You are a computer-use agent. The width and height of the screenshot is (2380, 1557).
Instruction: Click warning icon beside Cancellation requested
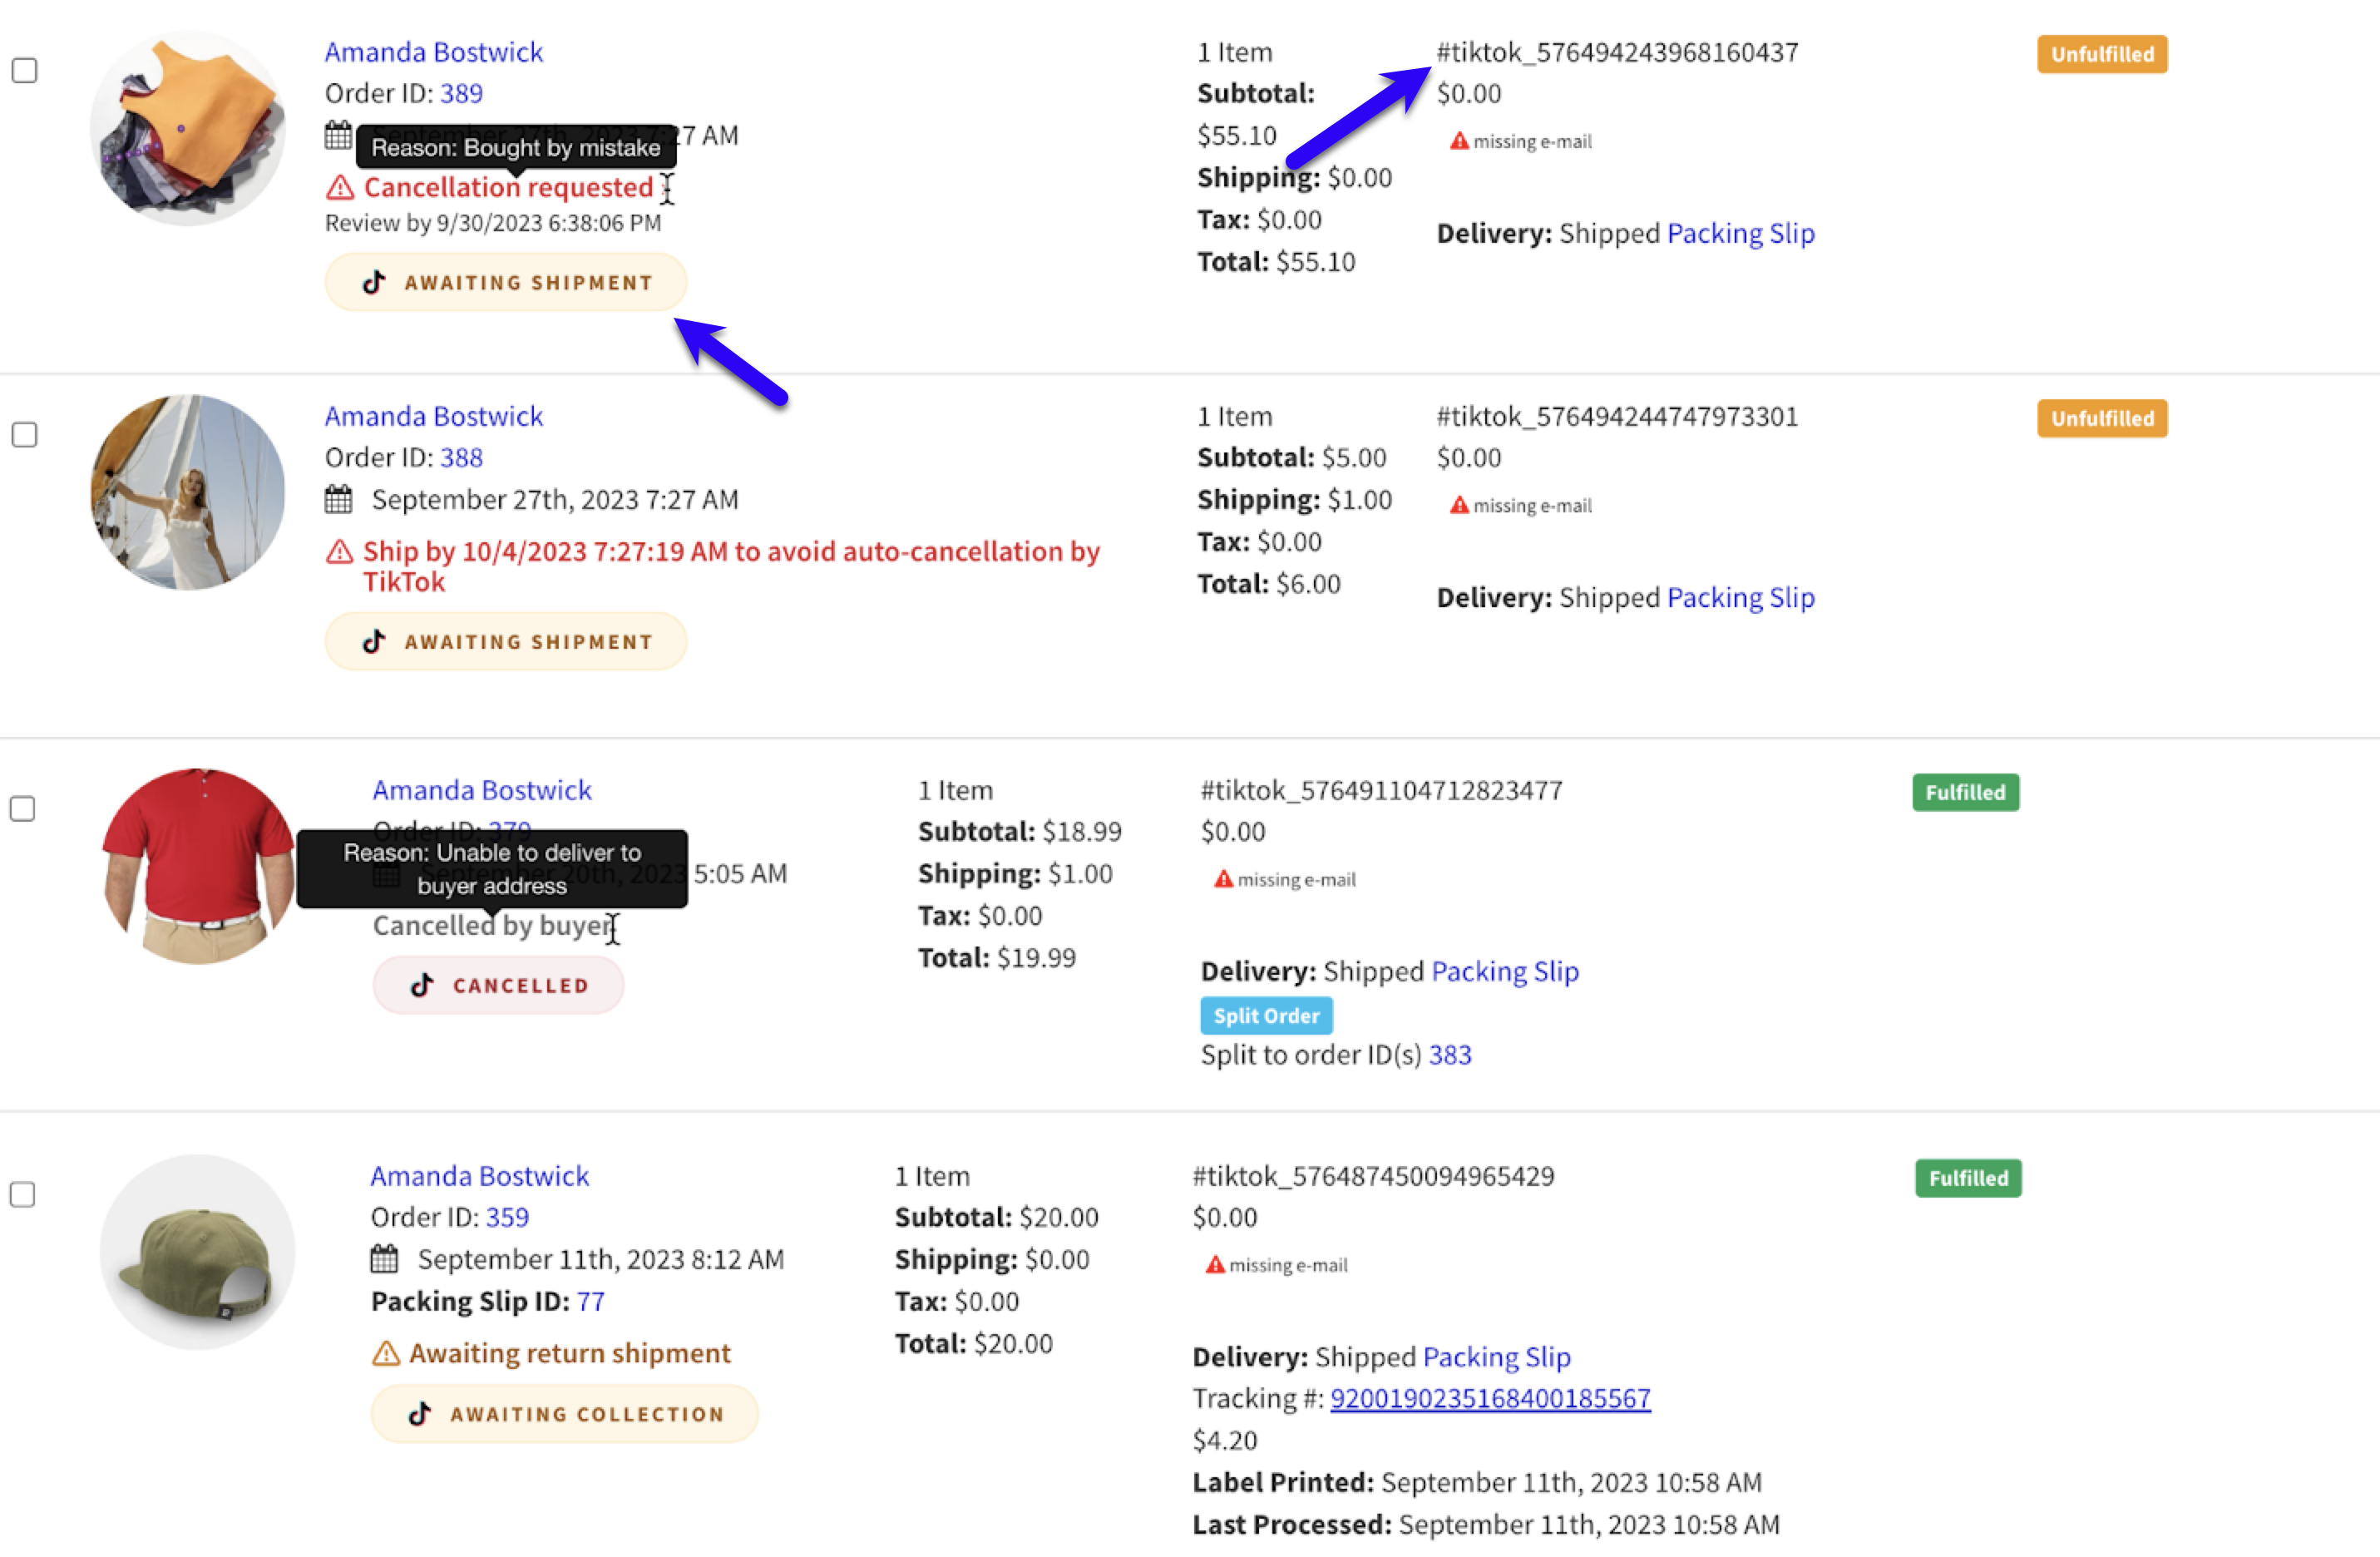coord(340,187)
